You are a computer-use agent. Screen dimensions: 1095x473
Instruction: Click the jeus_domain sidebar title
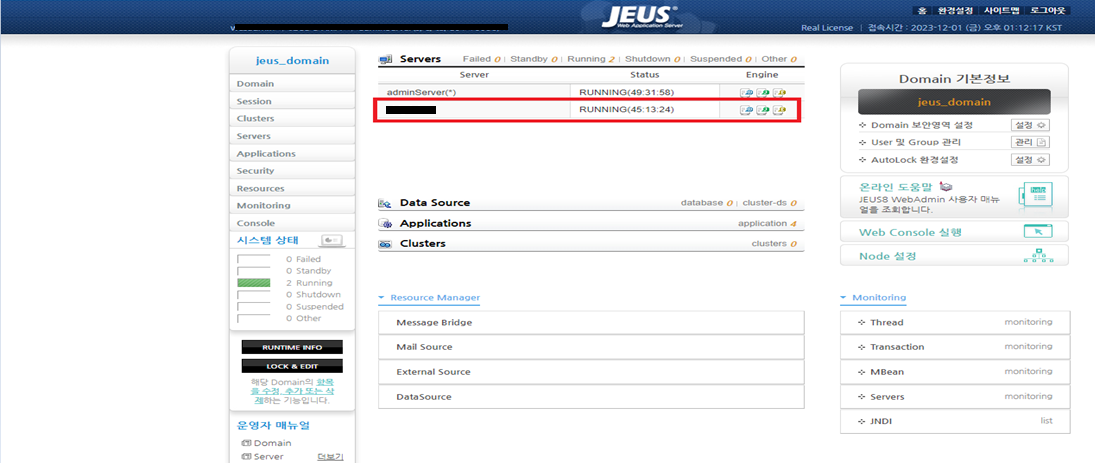point(292,61)
